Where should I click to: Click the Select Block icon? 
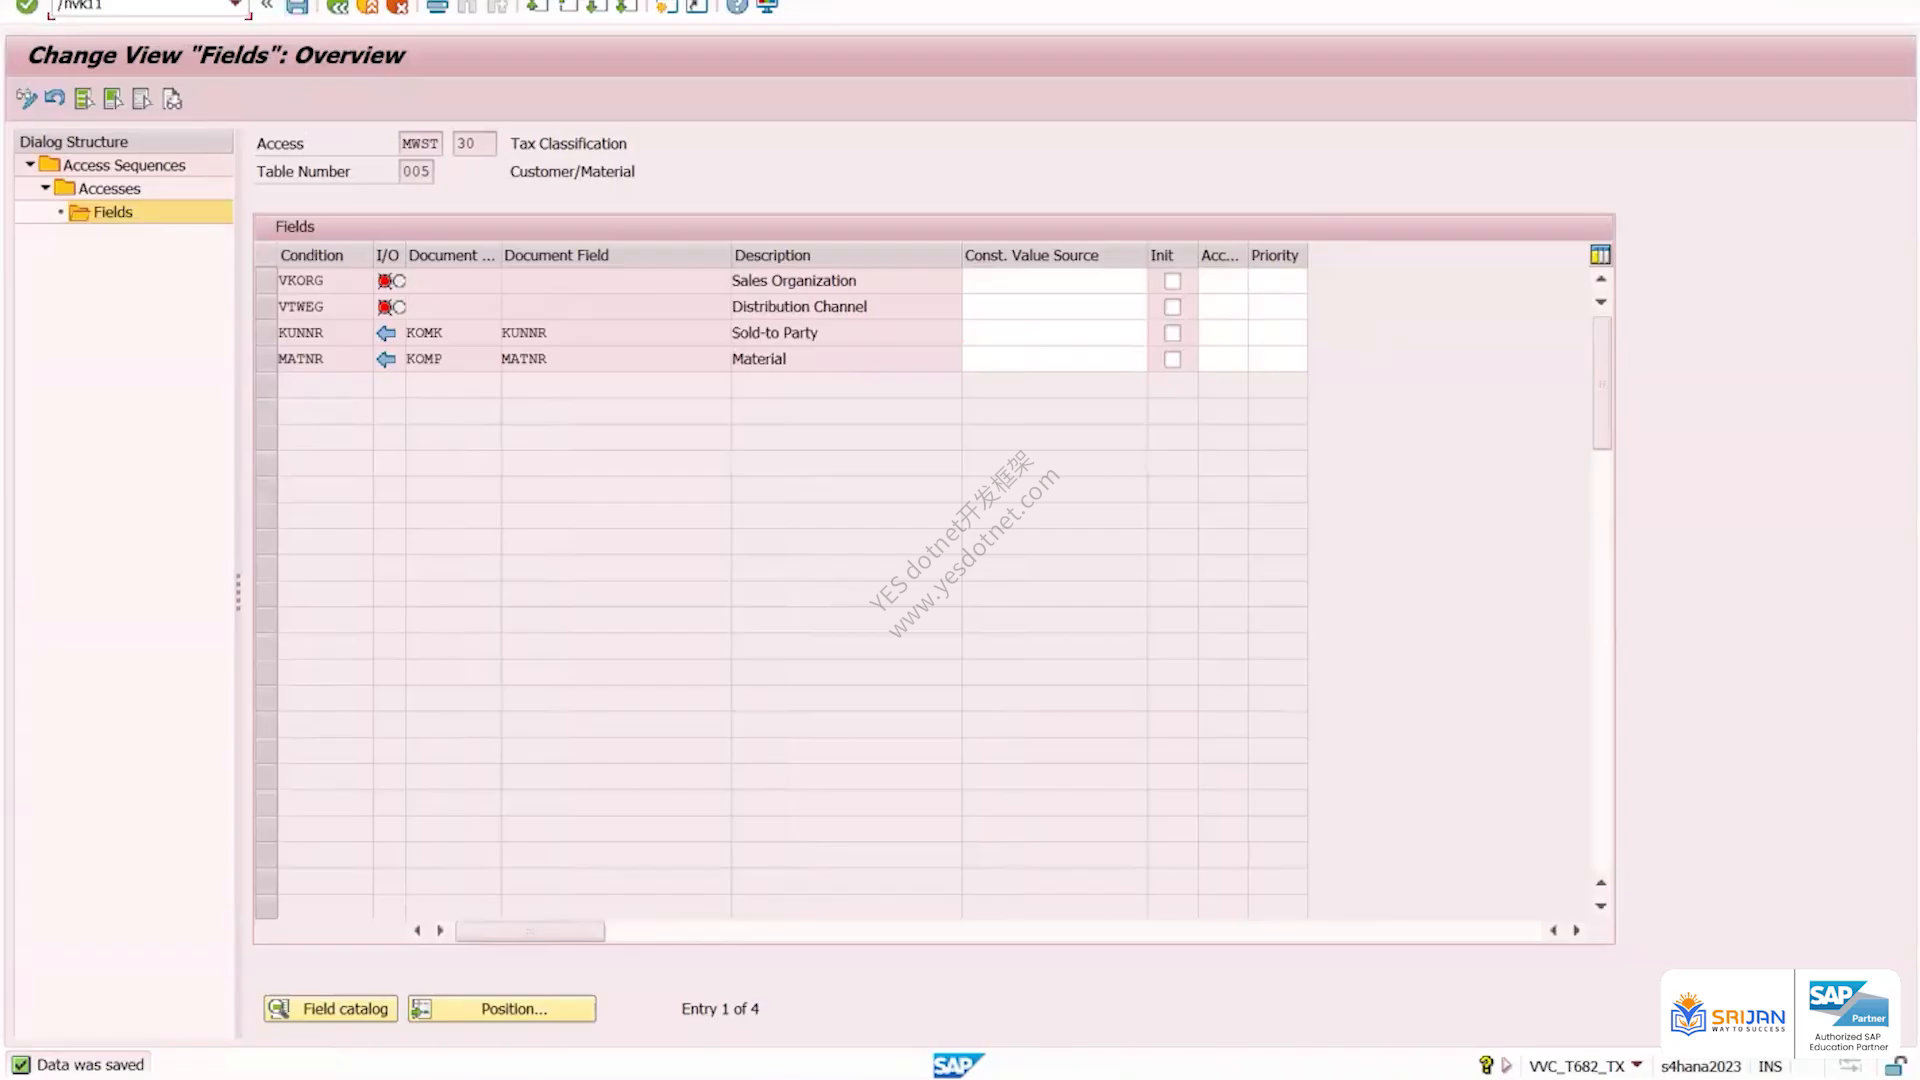click(113, 98)
